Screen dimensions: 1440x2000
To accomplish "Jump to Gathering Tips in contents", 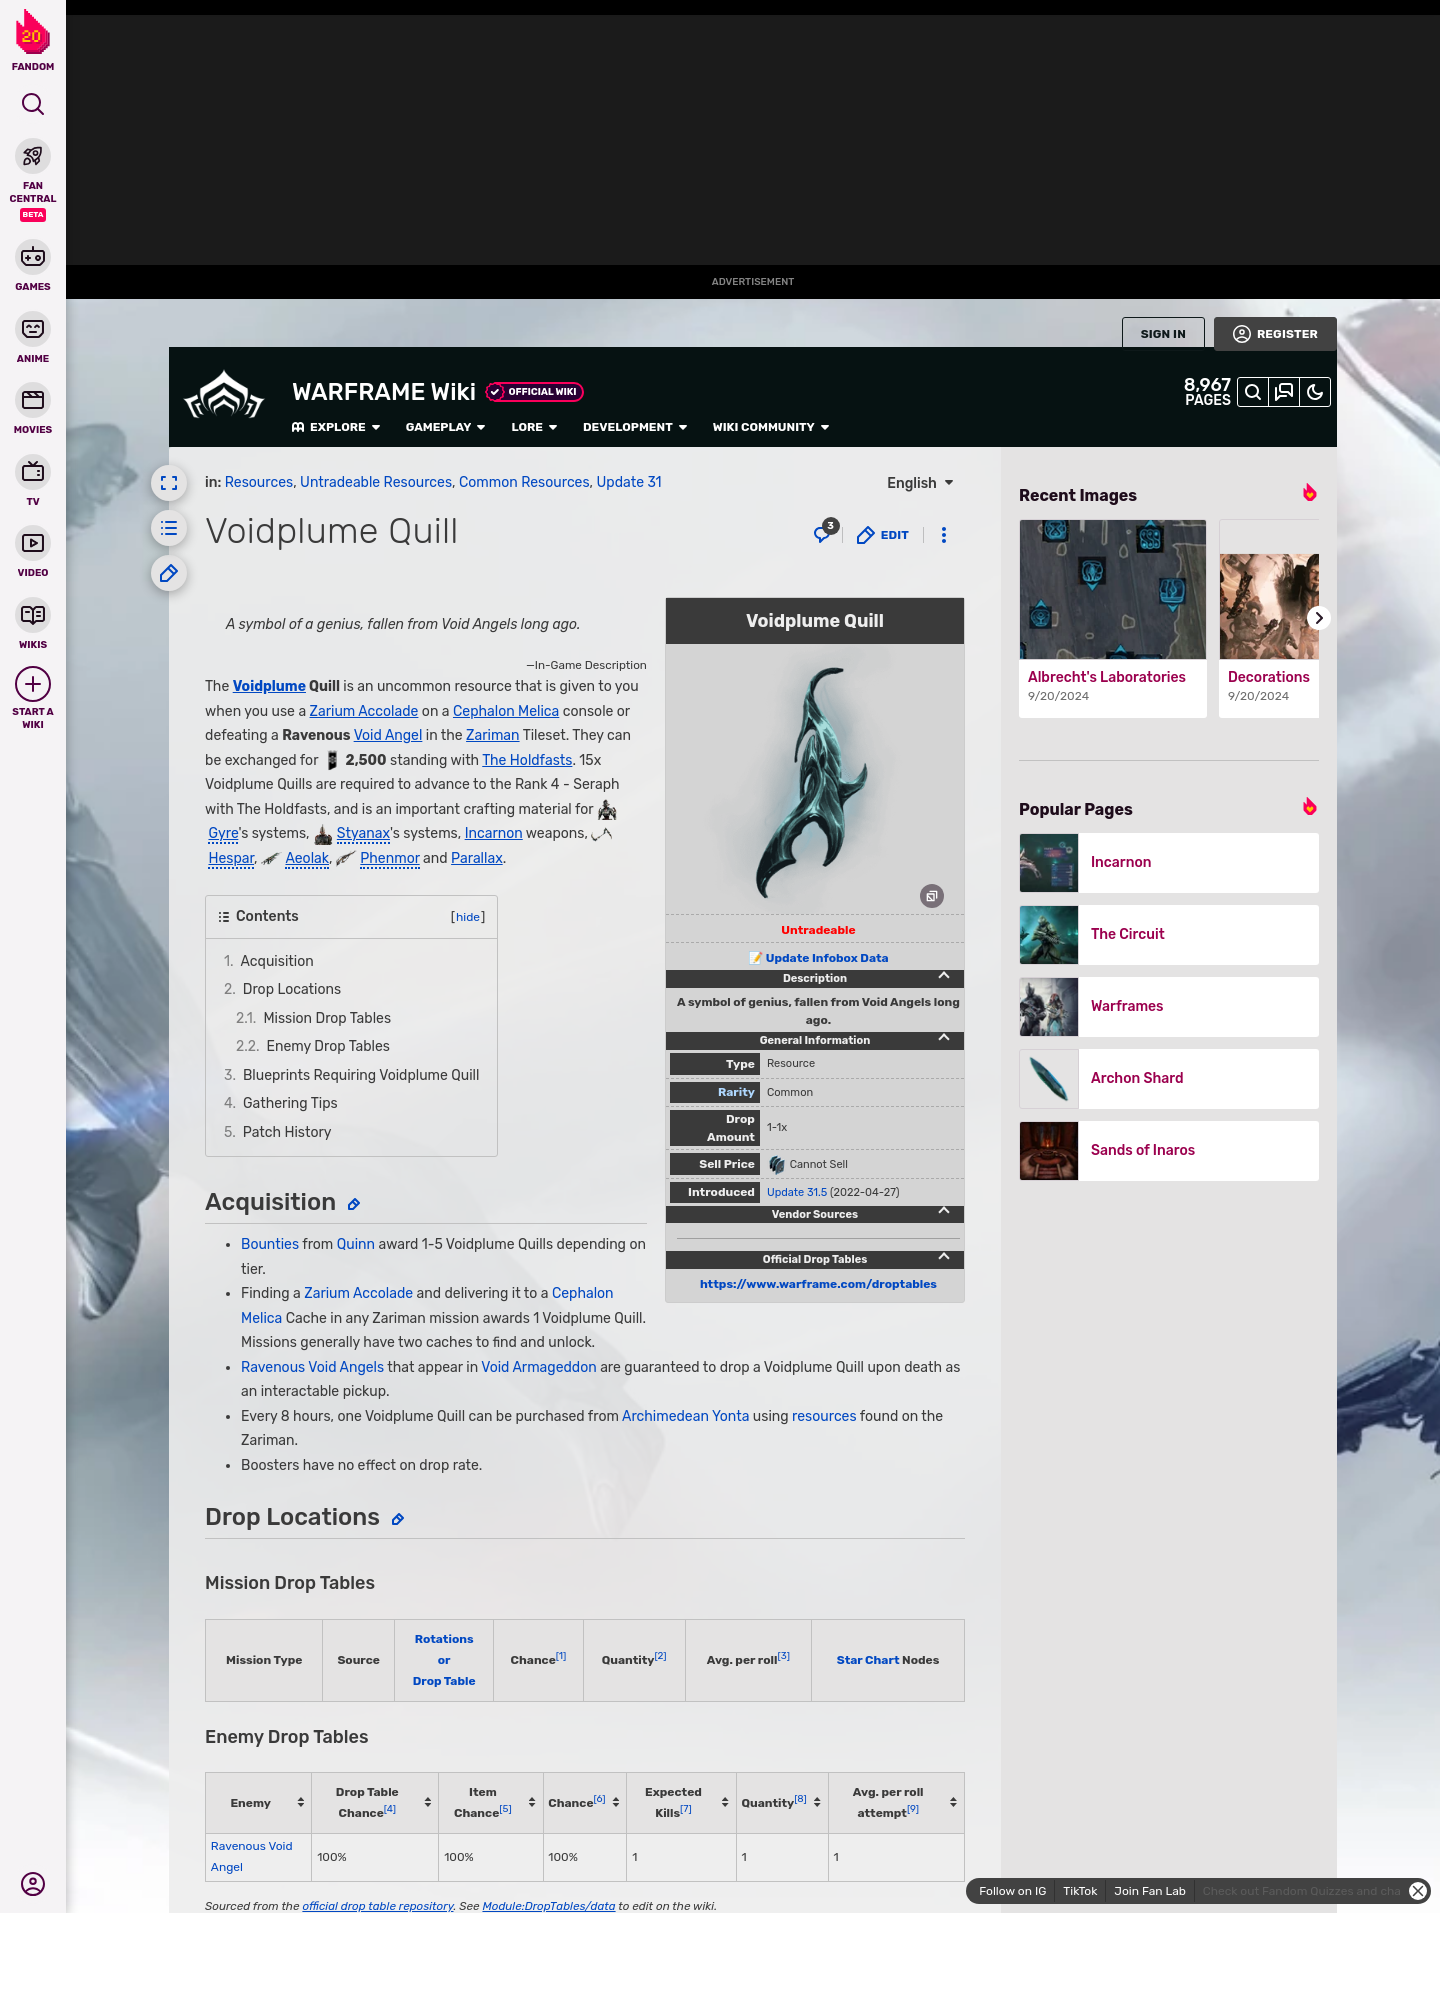I will [x=290, y=1103].
